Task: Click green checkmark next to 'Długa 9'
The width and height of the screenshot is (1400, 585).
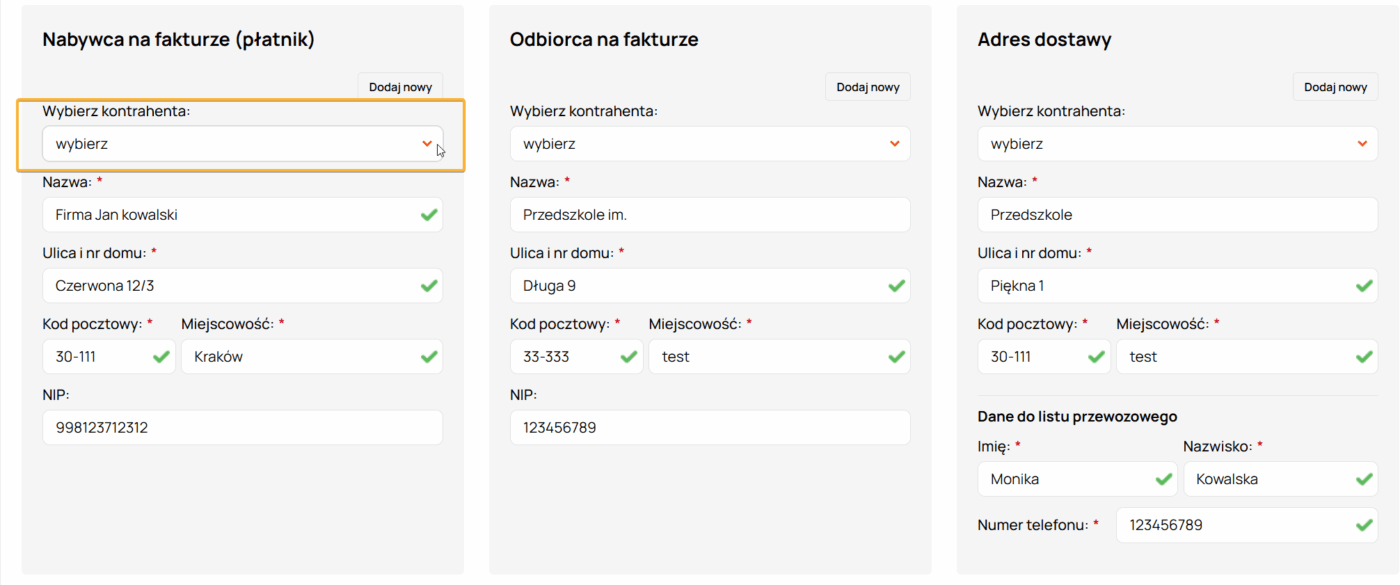Action: coord(897,286)
